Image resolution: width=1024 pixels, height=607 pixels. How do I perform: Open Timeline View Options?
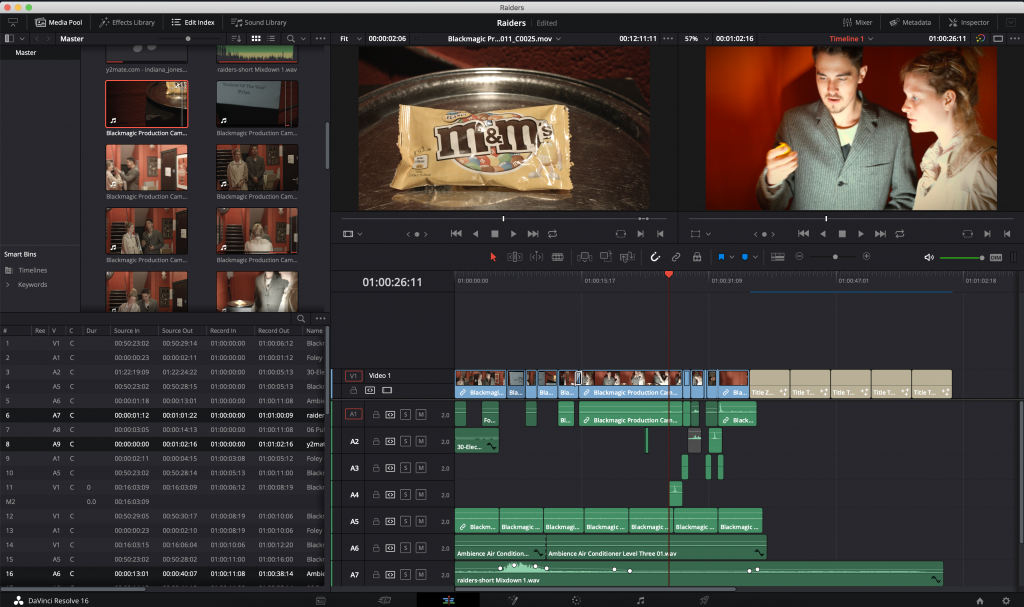[x=778, y=257]
